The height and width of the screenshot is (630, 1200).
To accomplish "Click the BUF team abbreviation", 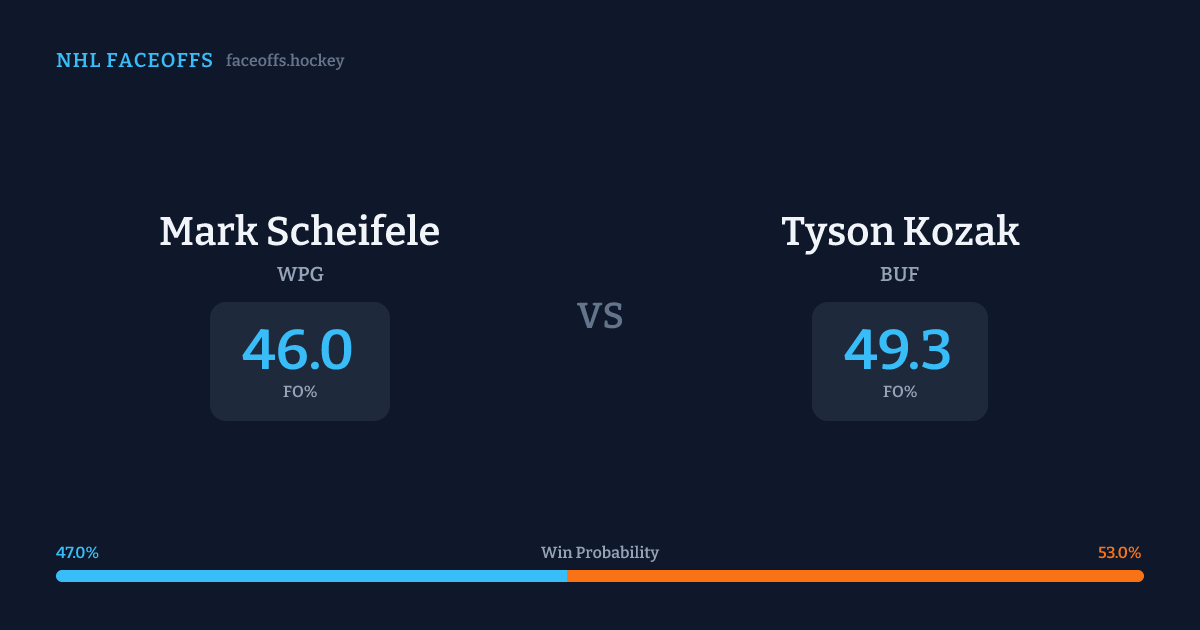I will pyautogui.click(x=900, y=275).
